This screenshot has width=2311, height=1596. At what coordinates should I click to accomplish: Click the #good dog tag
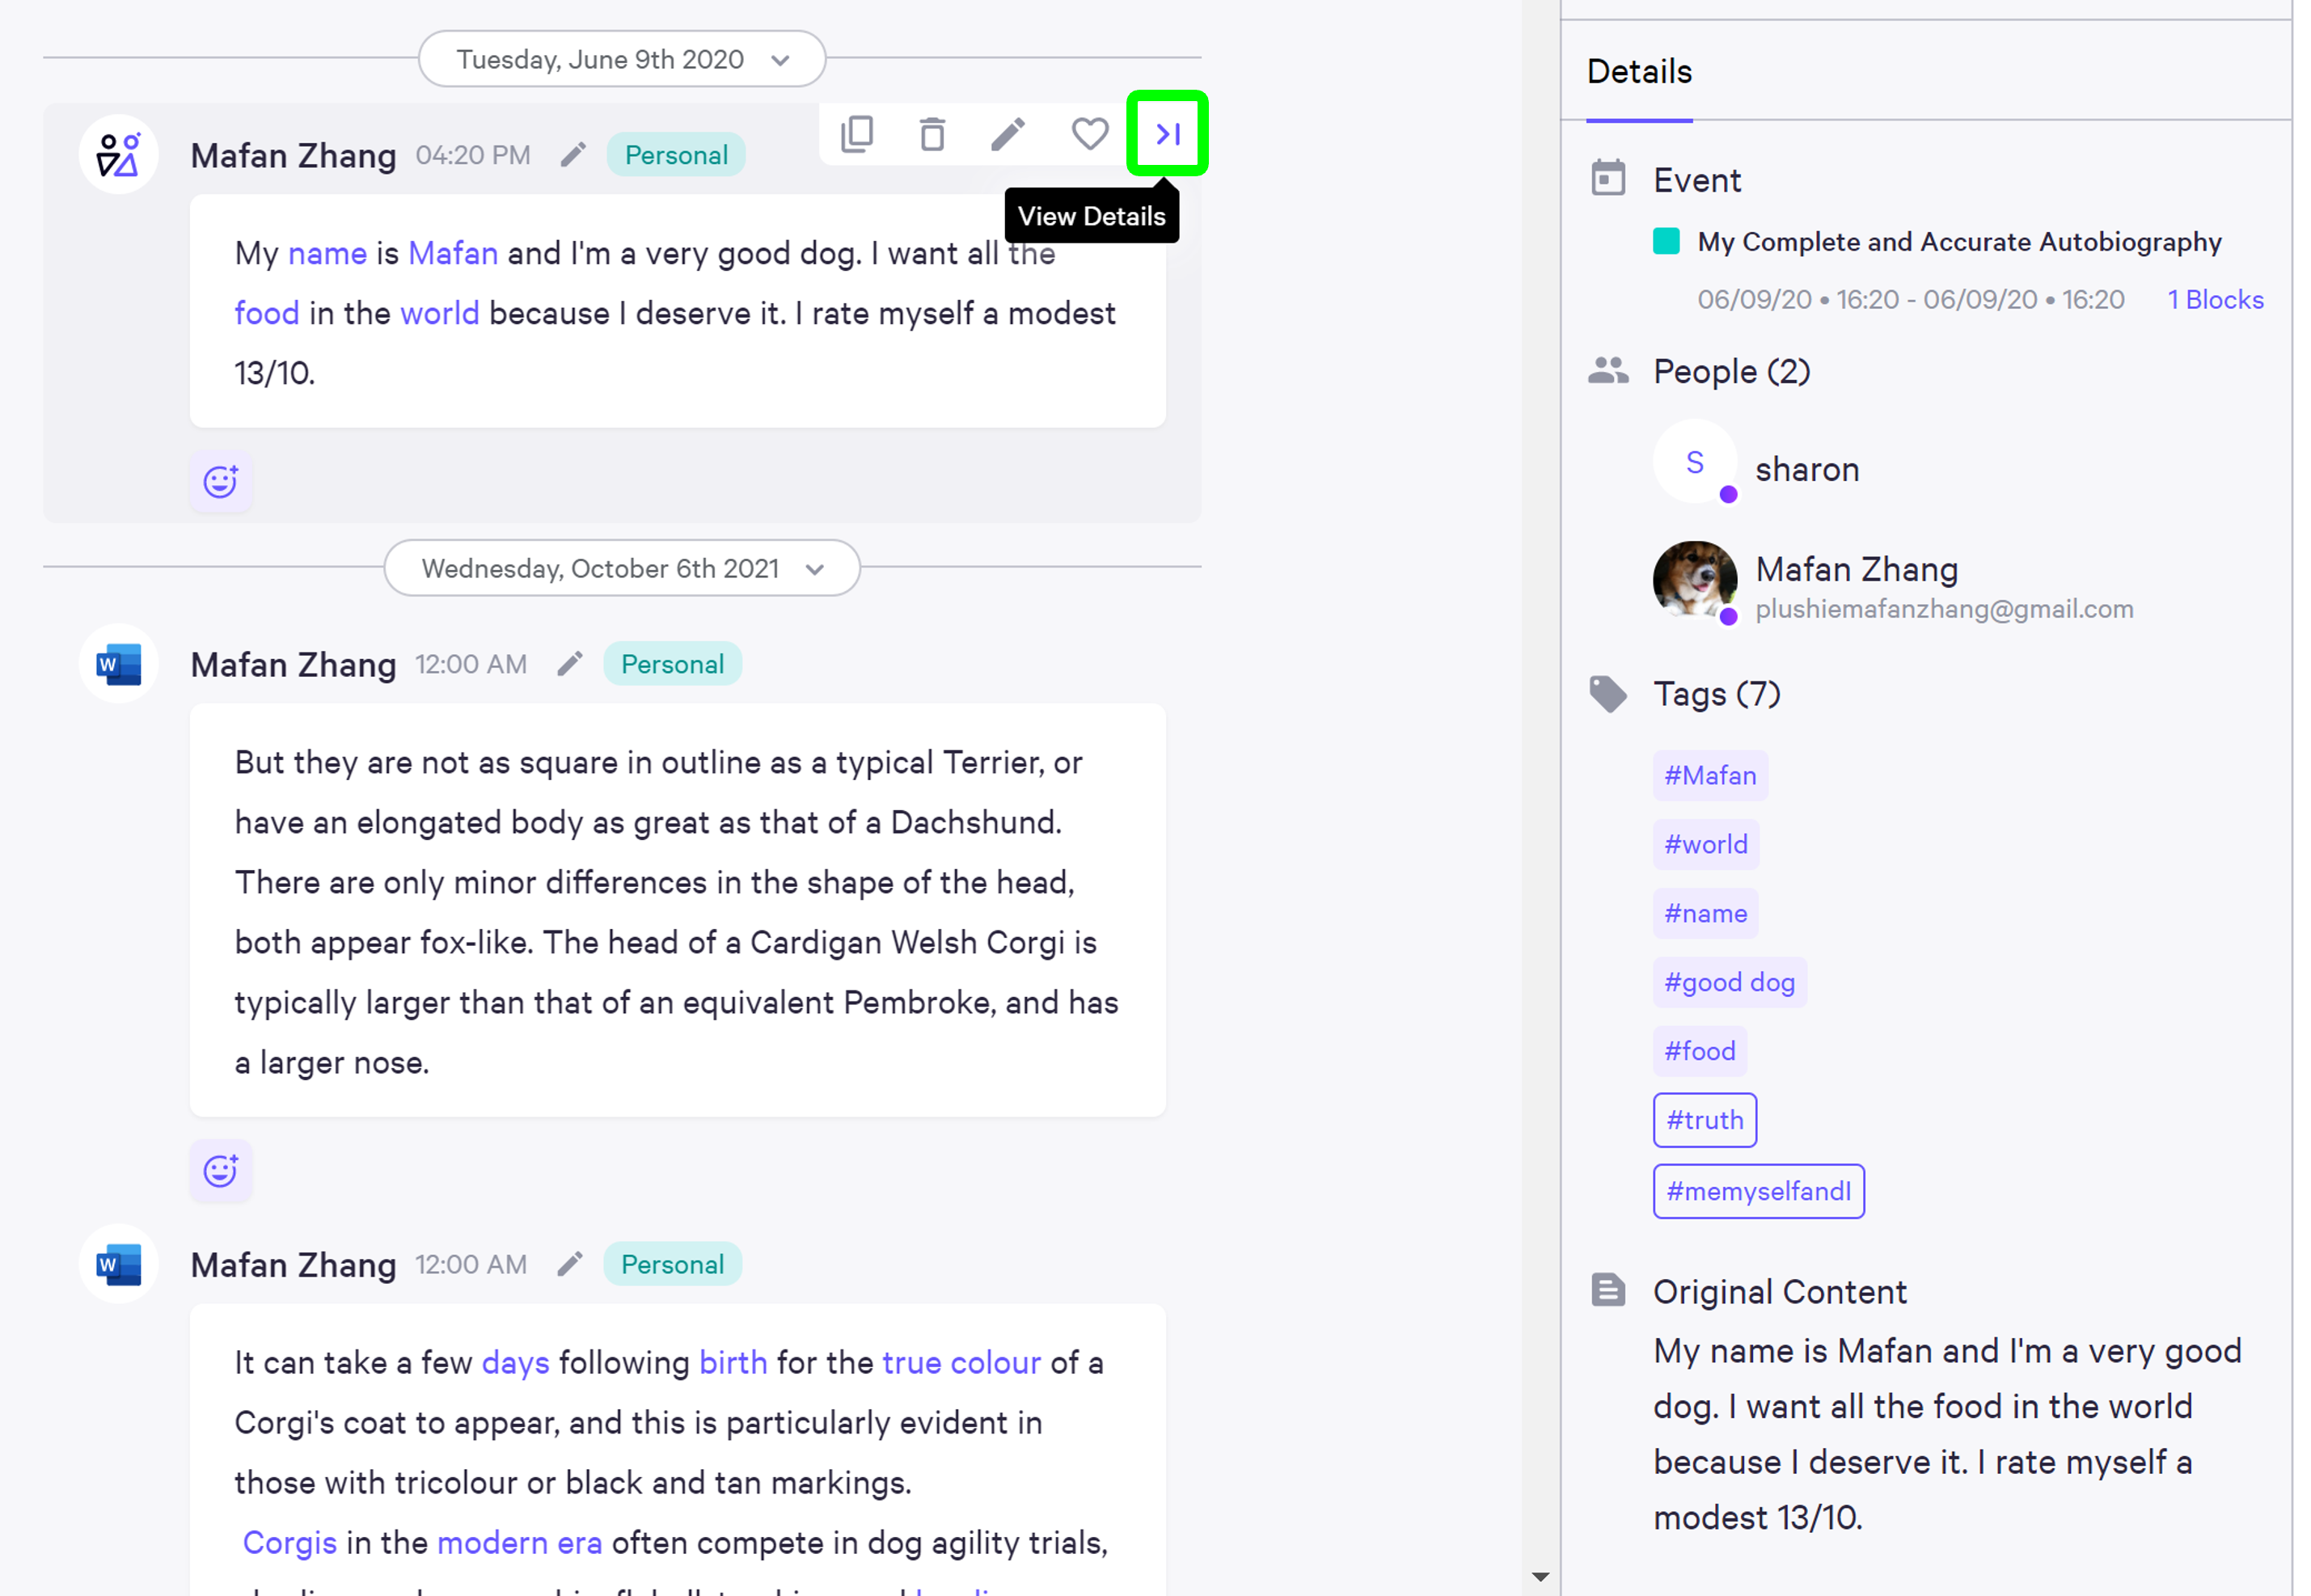[x=1729, y=982]
